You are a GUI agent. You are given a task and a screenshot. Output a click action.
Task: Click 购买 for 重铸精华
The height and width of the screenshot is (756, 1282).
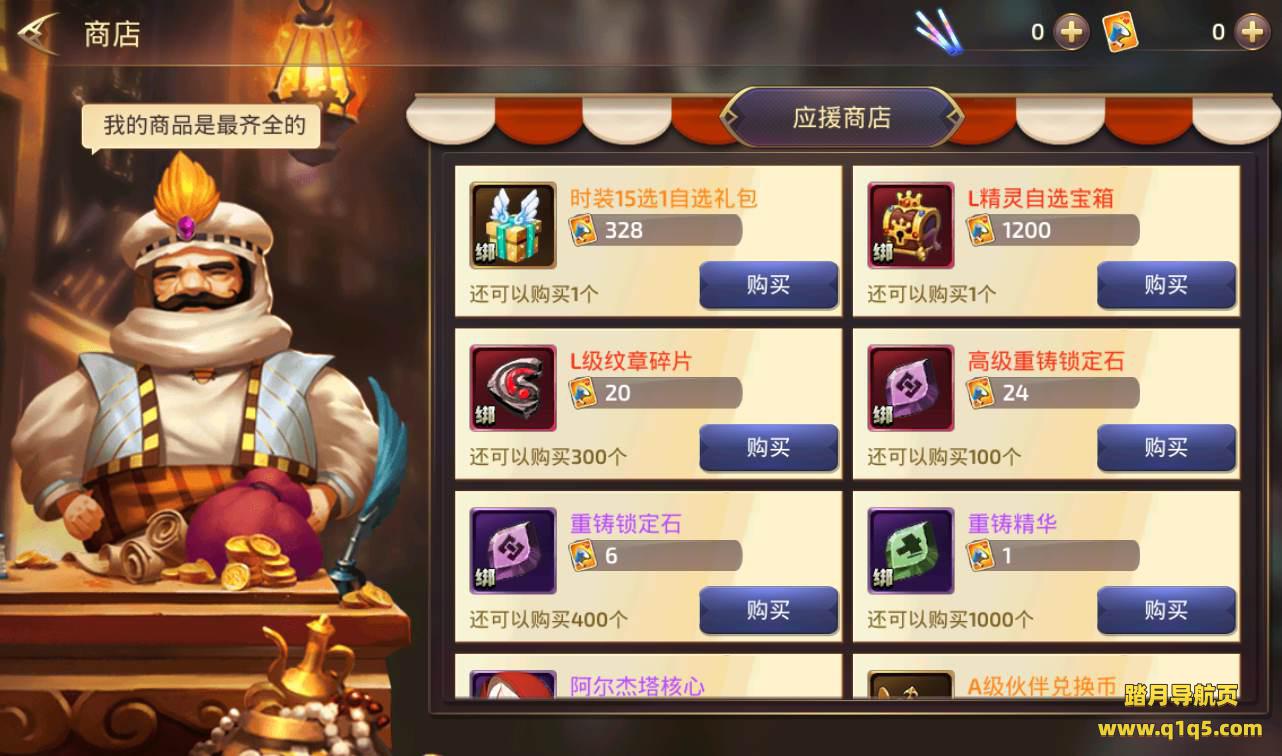[1166, 611]
